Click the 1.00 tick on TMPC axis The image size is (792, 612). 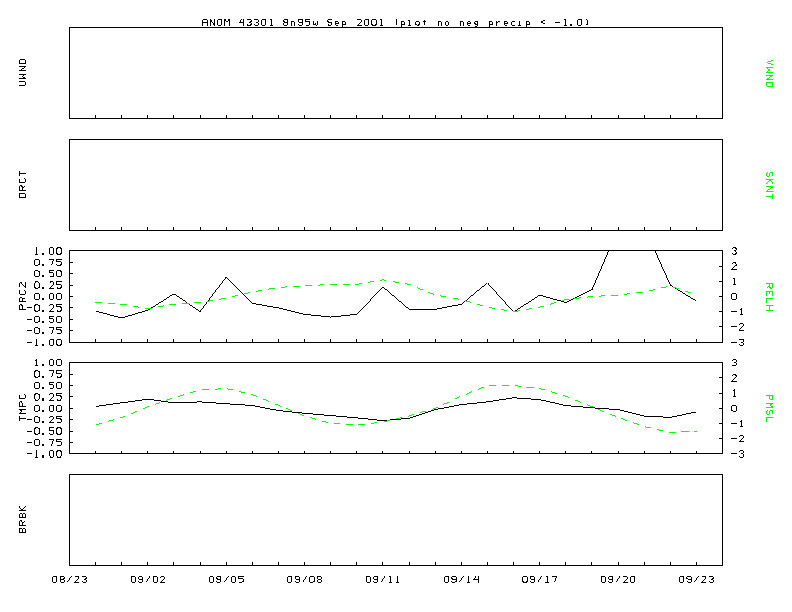pyautogui.click(x=48, y=363)
